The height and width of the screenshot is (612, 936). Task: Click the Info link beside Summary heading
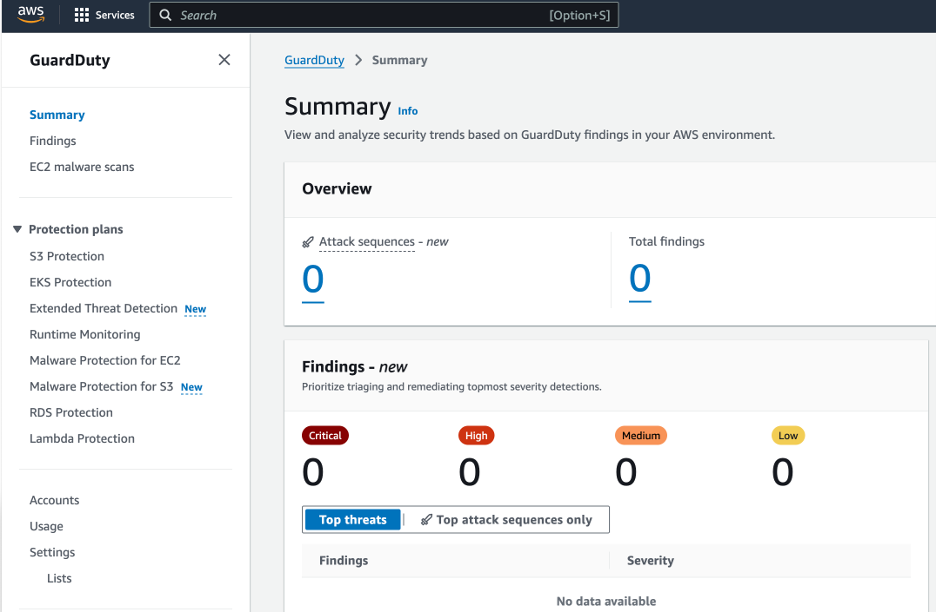408,111
